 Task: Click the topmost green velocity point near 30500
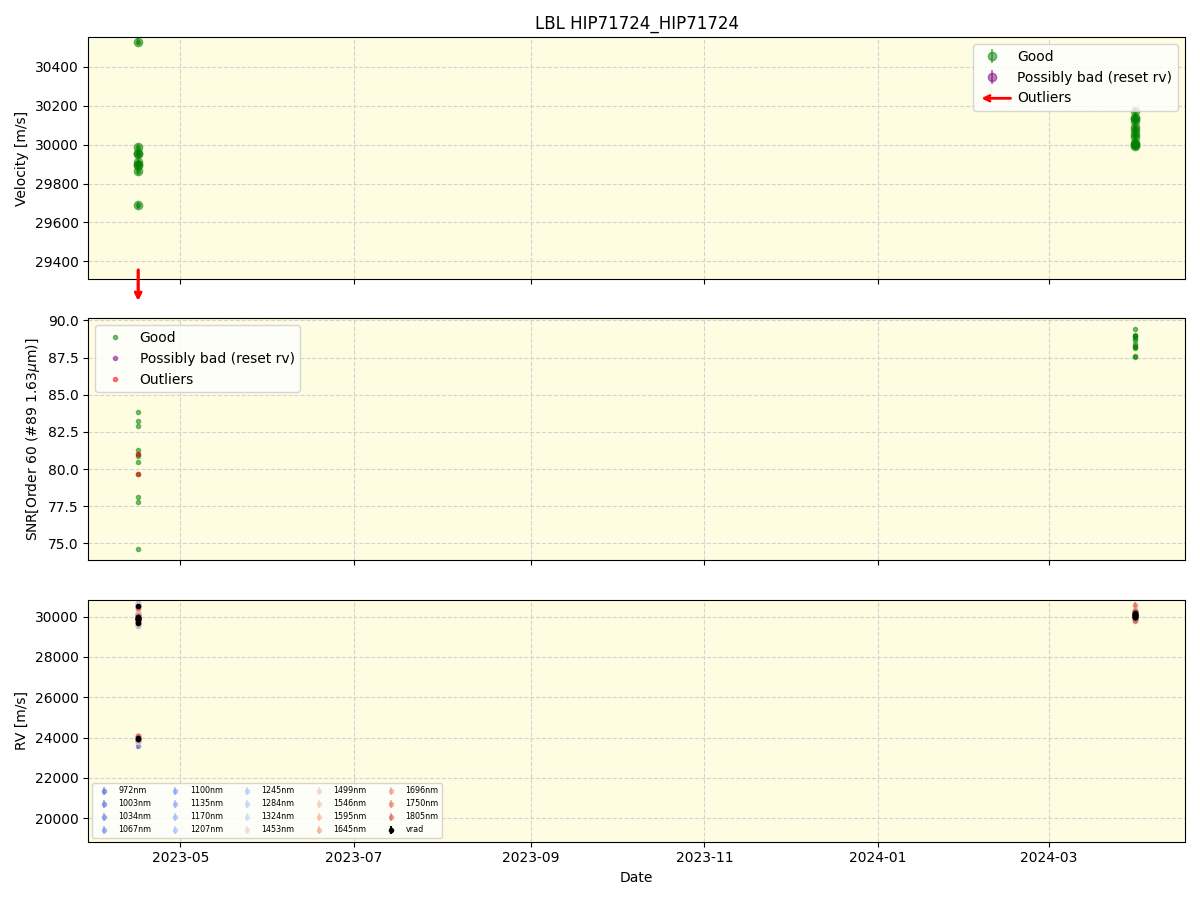[138, 42]
